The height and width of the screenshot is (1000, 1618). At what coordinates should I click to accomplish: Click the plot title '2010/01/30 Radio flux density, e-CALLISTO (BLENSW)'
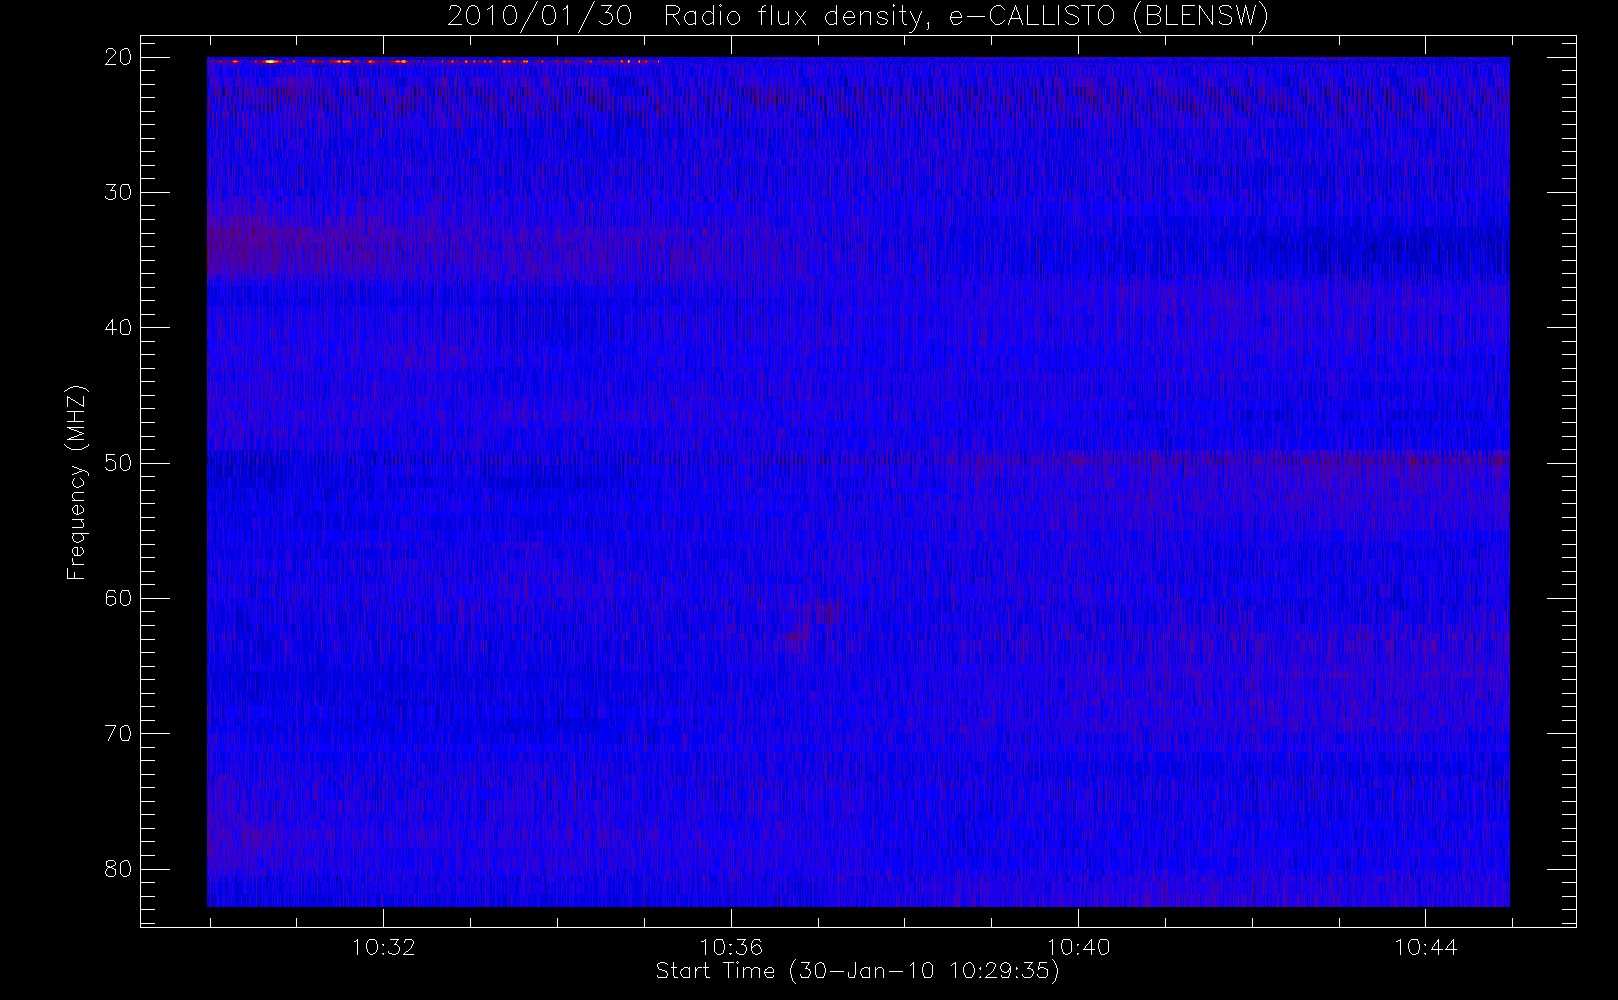pos(857,17)
